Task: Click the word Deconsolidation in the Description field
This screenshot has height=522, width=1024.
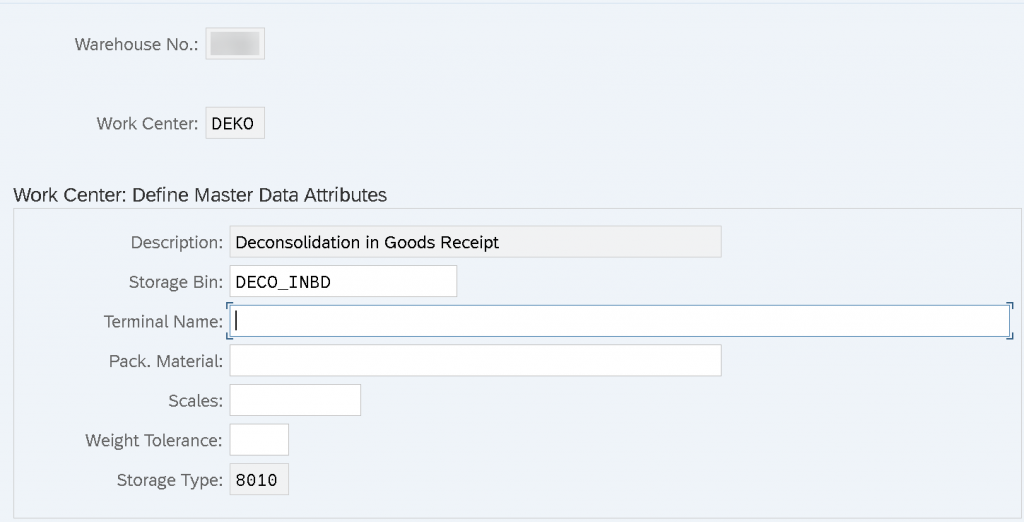Action: pyautogui.click(x=298, y=242)
